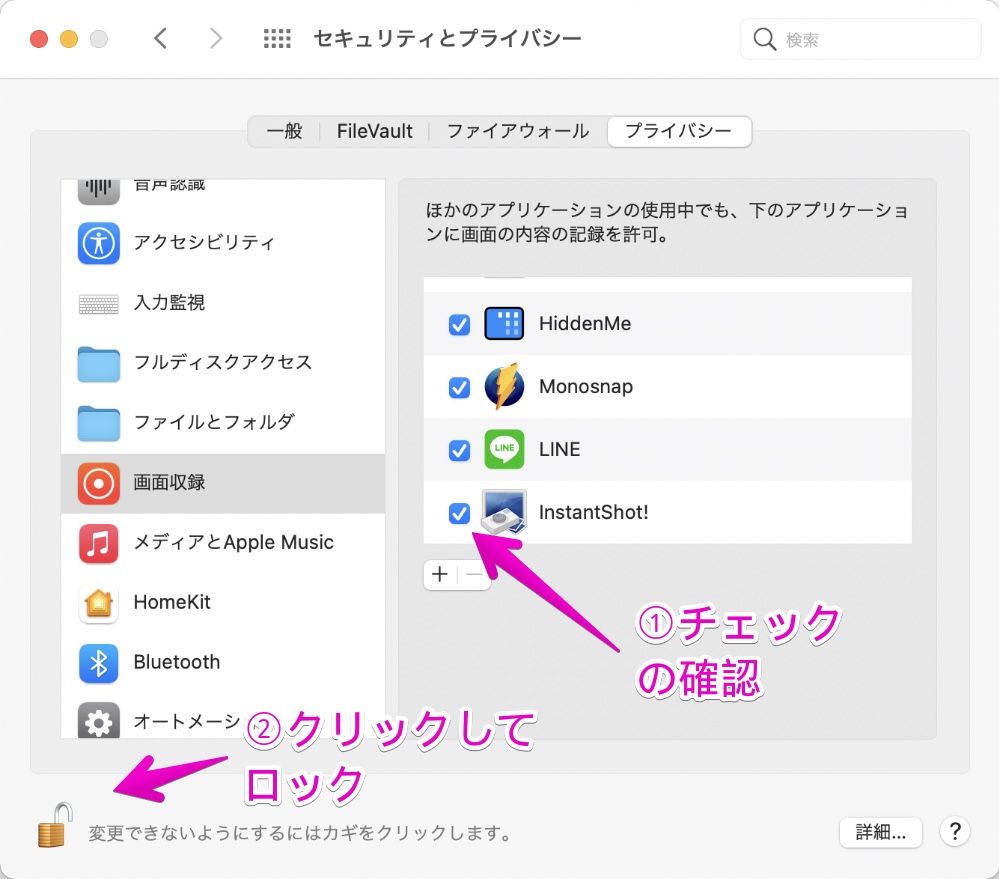The height and width of the screenshot is (879, 999).
Task: Select the ファイルとフォルダ folder icon
Action: (x=99, y=424)
